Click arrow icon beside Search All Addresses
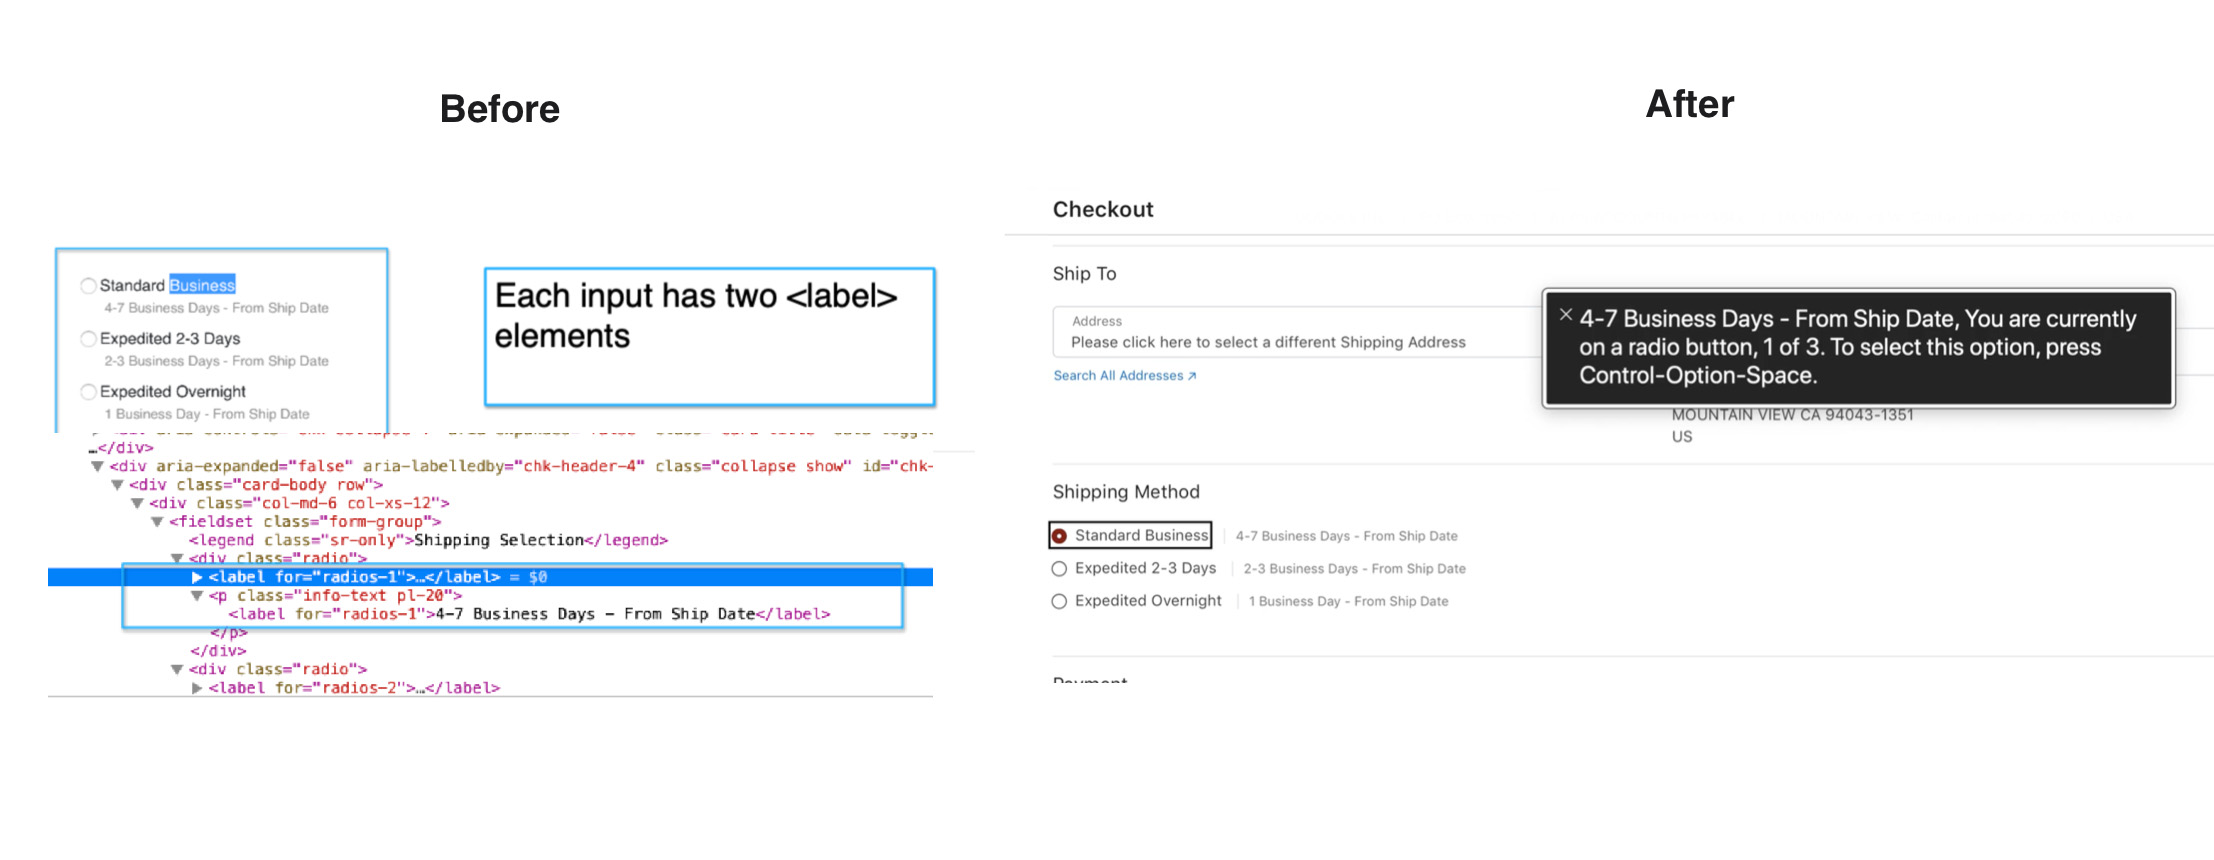 tap(1192, 376)
